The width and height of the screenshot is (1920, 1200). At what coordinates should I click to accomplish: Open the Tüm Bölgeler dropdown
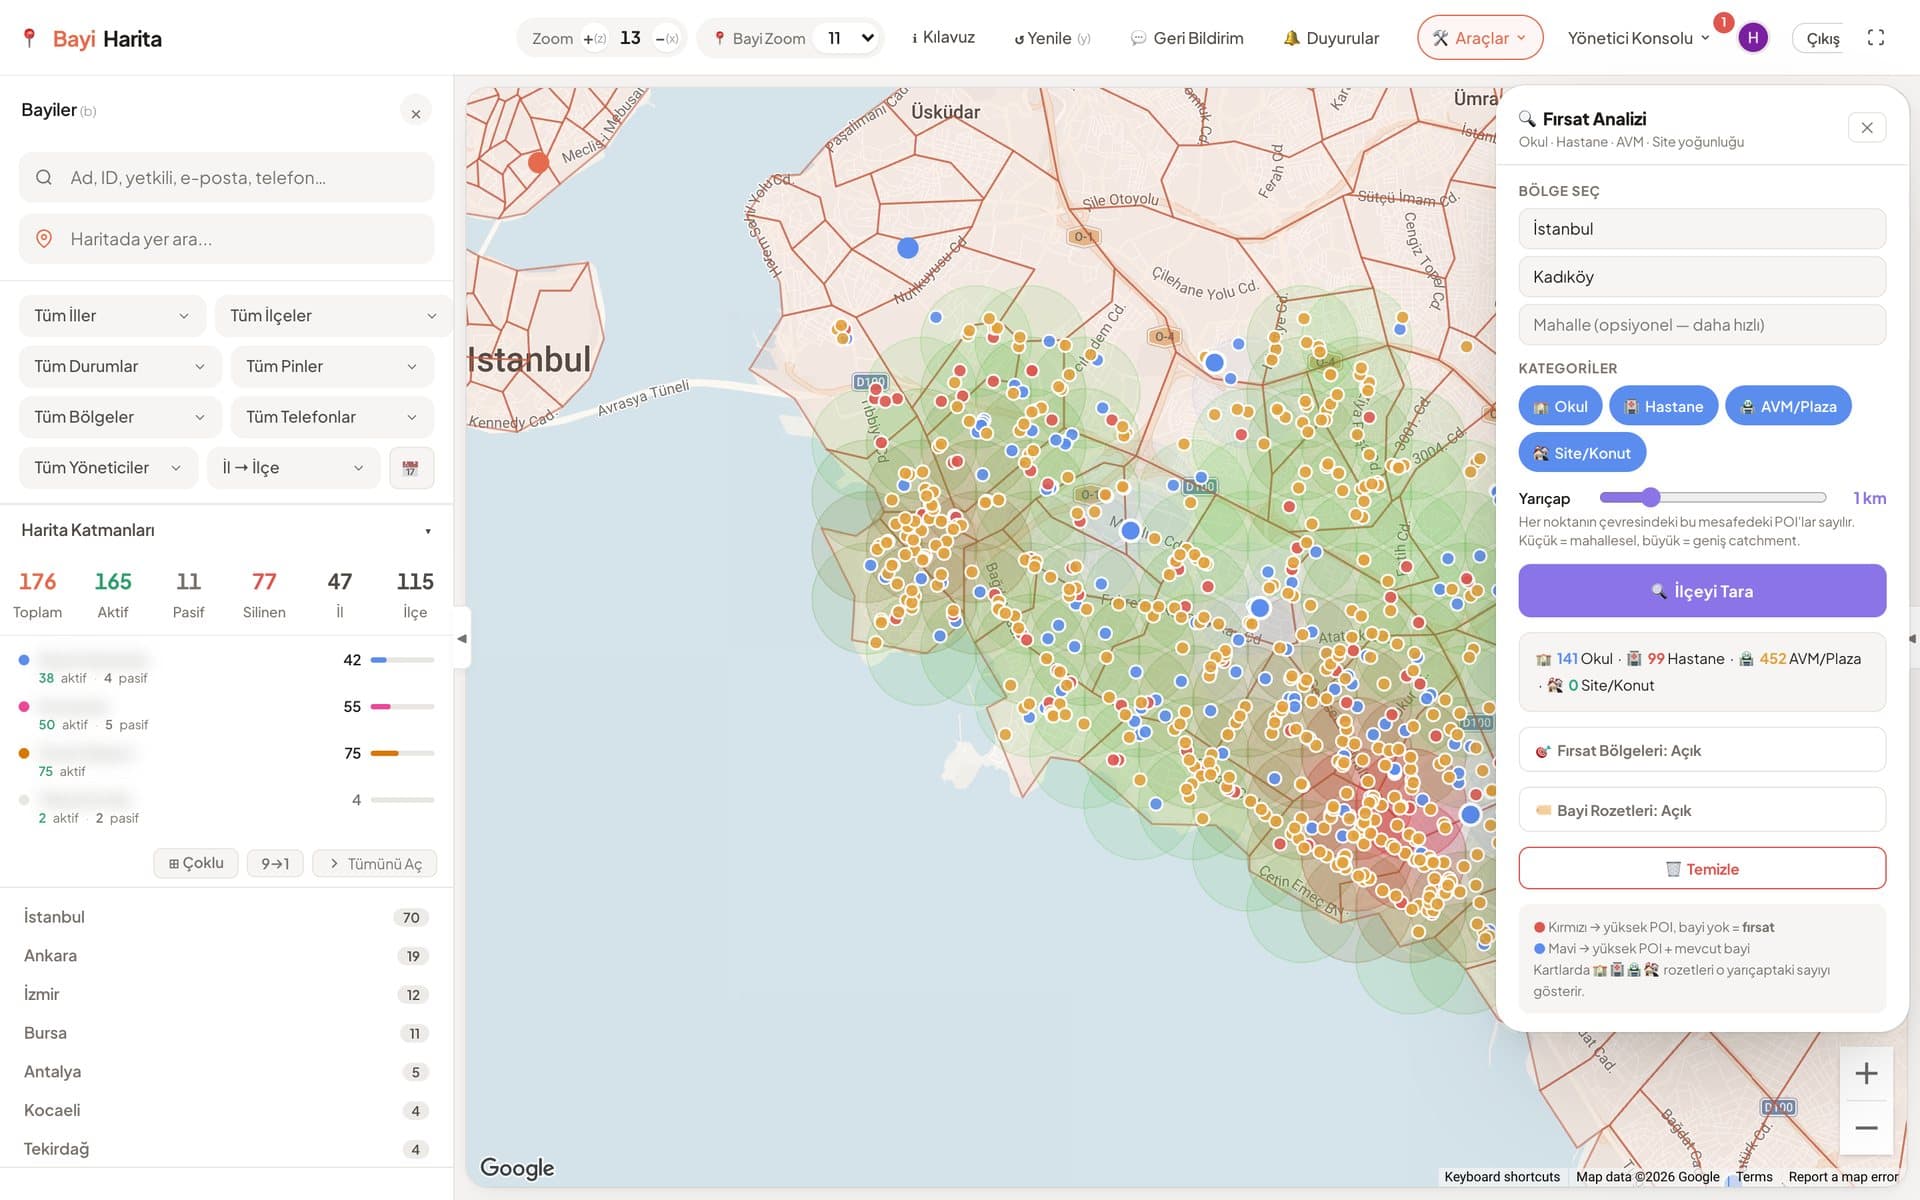[x=120, y=417]
